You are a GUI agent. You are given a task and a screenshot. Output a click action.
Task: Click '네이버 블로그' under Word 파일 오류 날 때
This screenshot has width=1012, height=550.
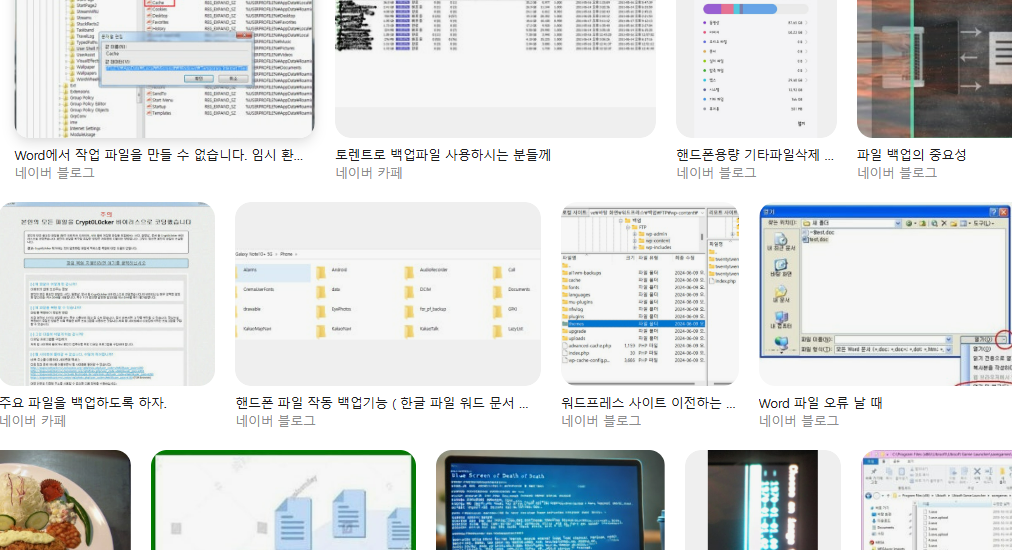coord(799,421)
